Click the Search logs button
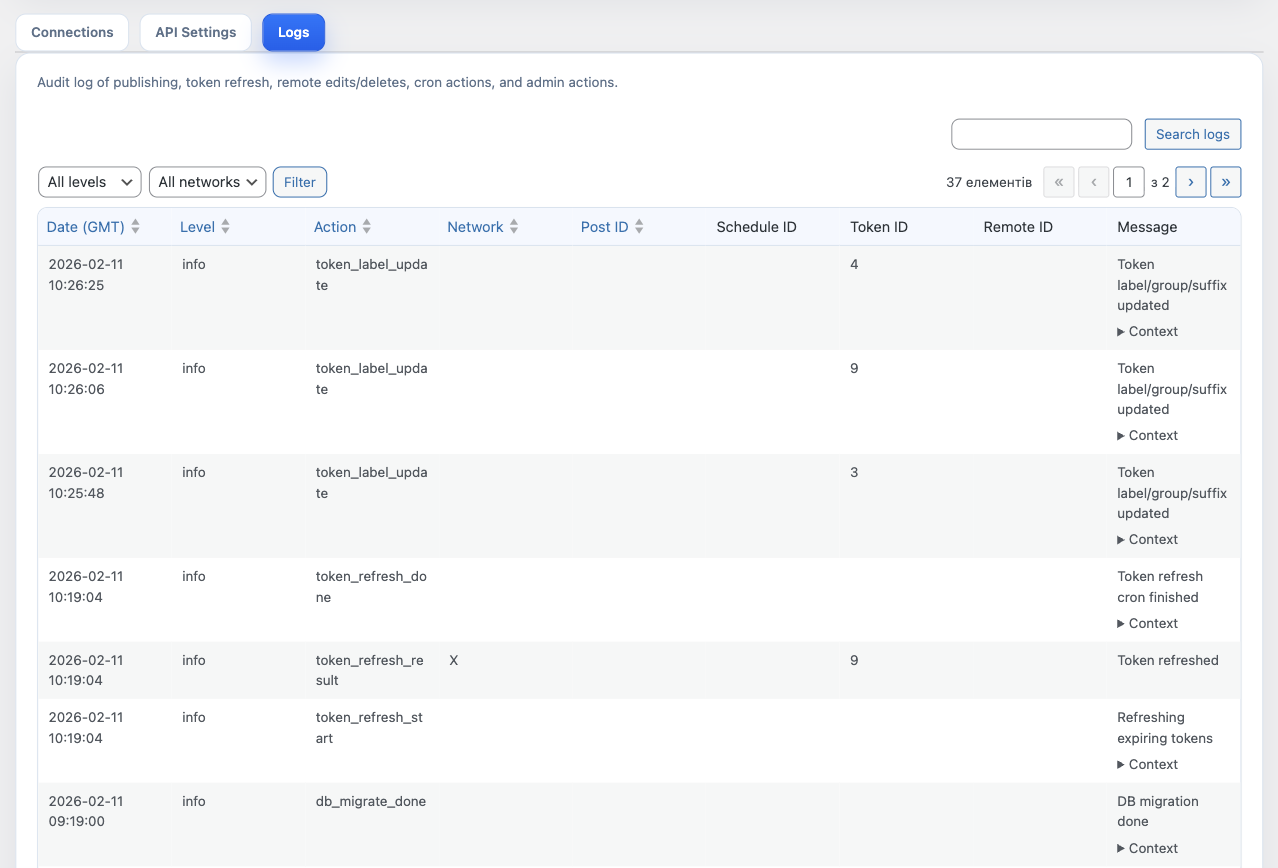The image size is (1278, 868). [1192, 133]
